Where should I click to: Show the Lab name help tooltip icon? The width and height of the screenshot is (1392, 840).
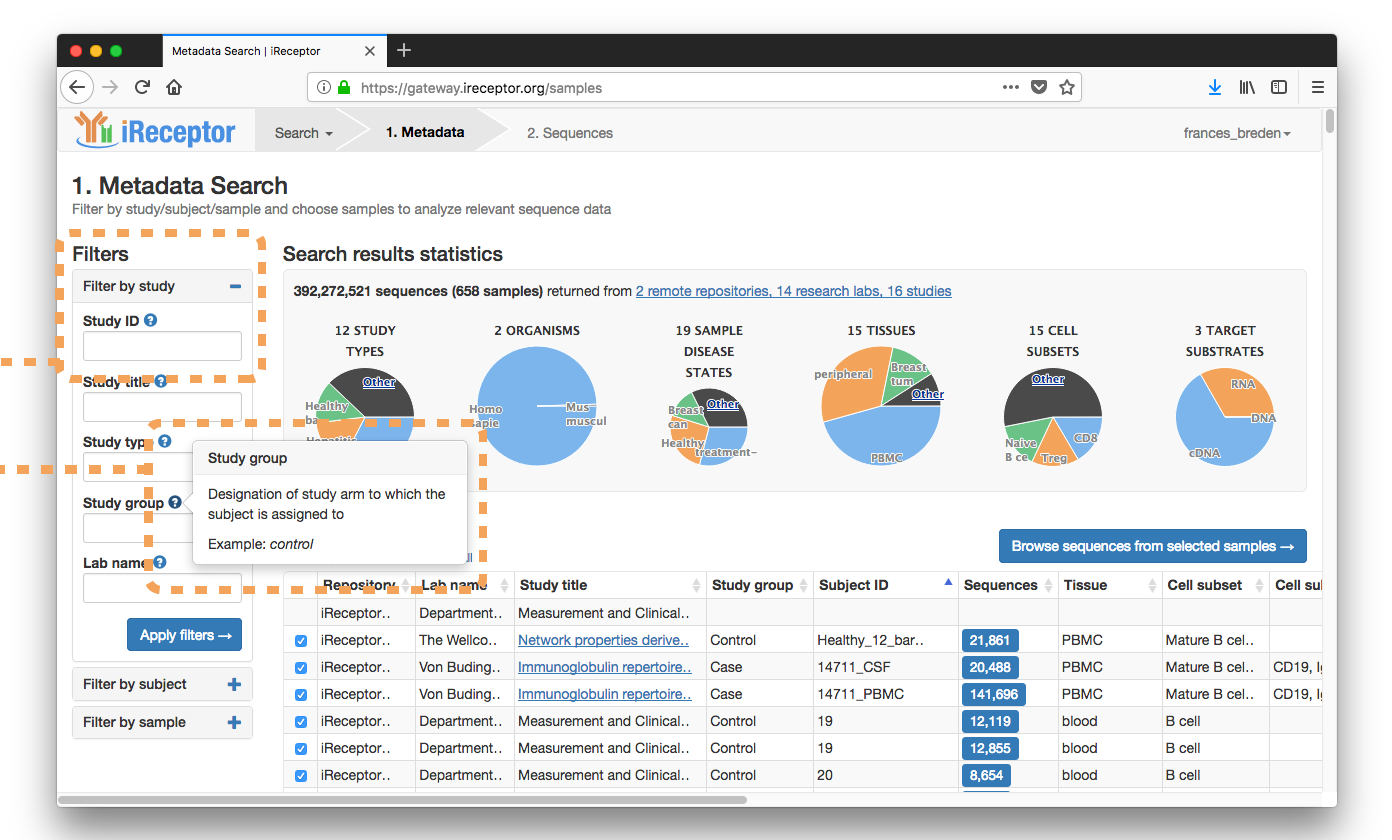(x=160, y=562)
